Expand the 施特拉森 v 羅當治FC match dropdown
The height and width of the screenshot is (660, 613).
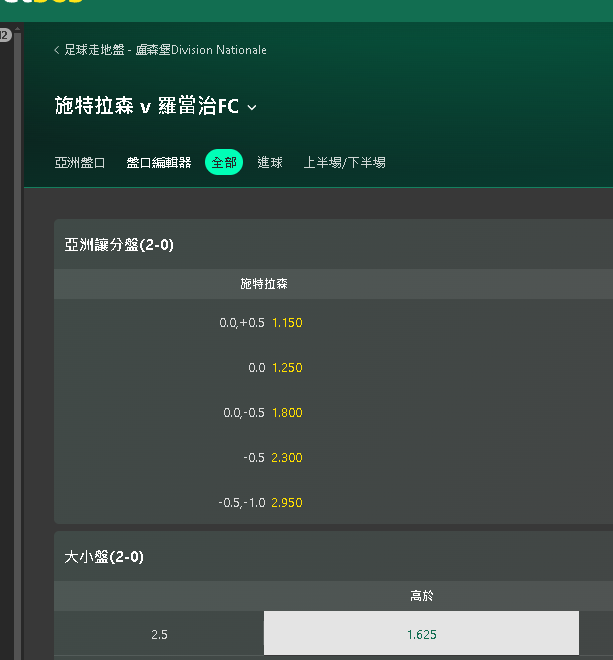252,107
